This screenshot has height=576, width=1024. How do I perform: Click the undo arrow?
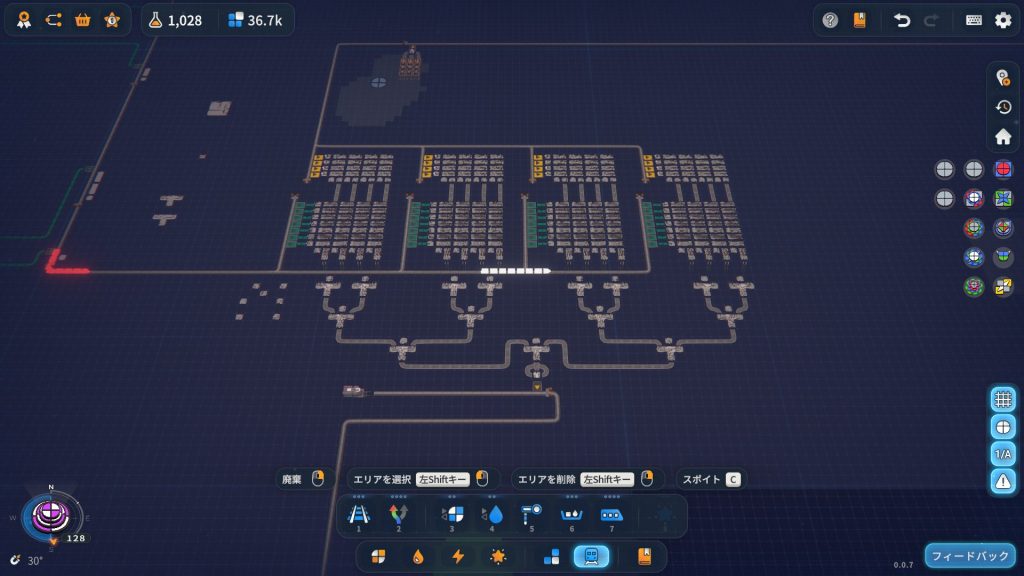point(902,20)
